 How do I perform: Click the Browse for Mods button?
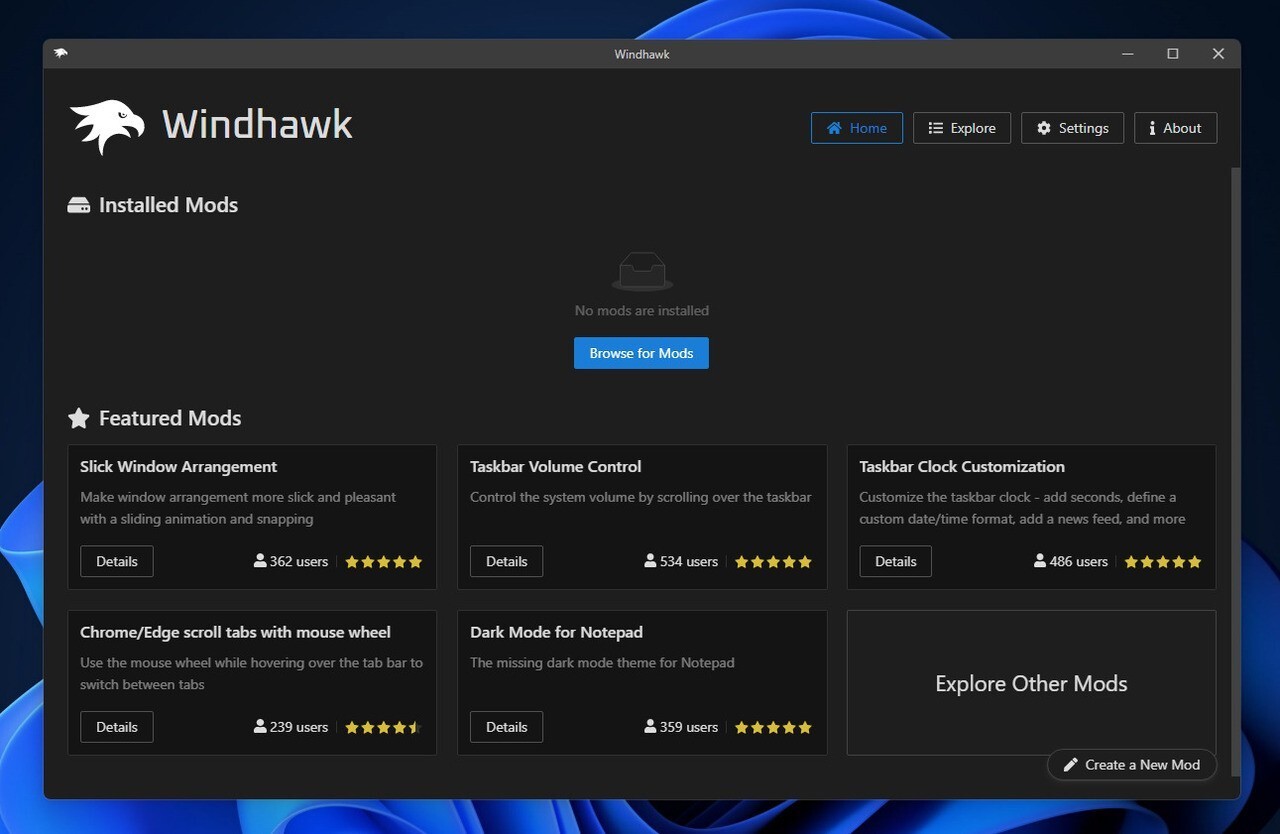click(641, 353)
